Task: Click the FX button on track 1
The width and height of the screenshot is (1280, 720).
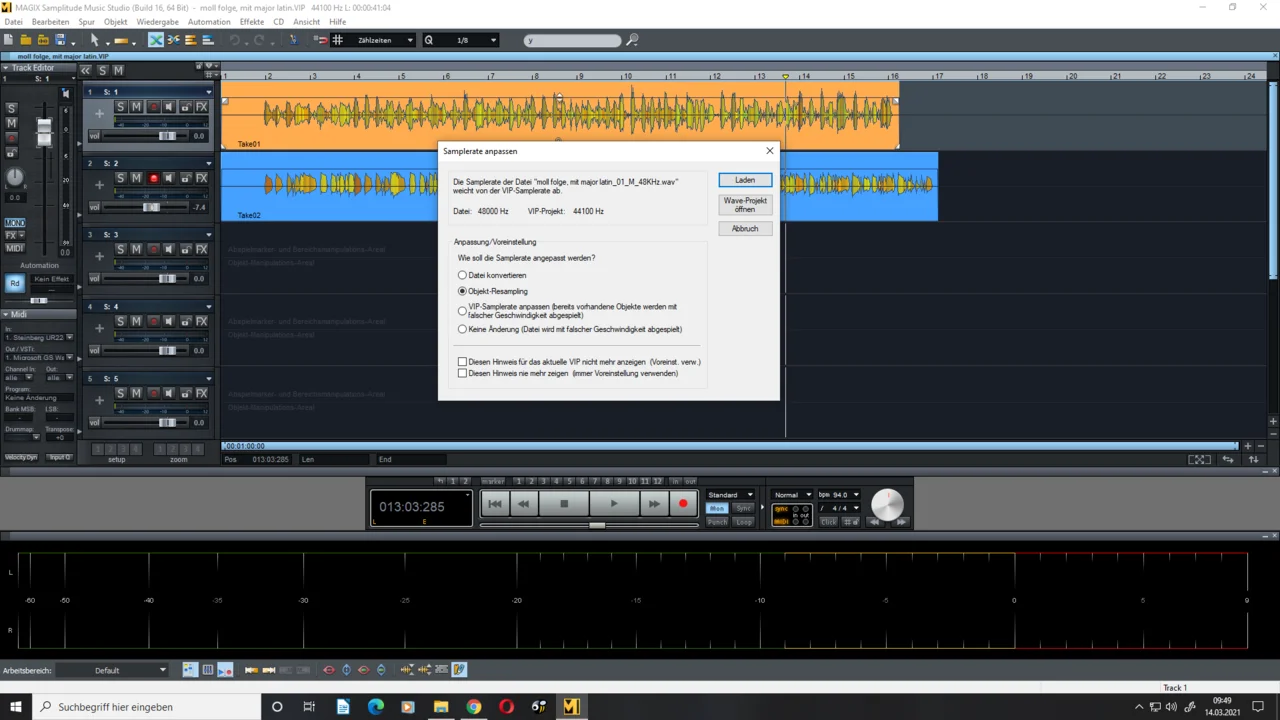Action: [201, 107]
